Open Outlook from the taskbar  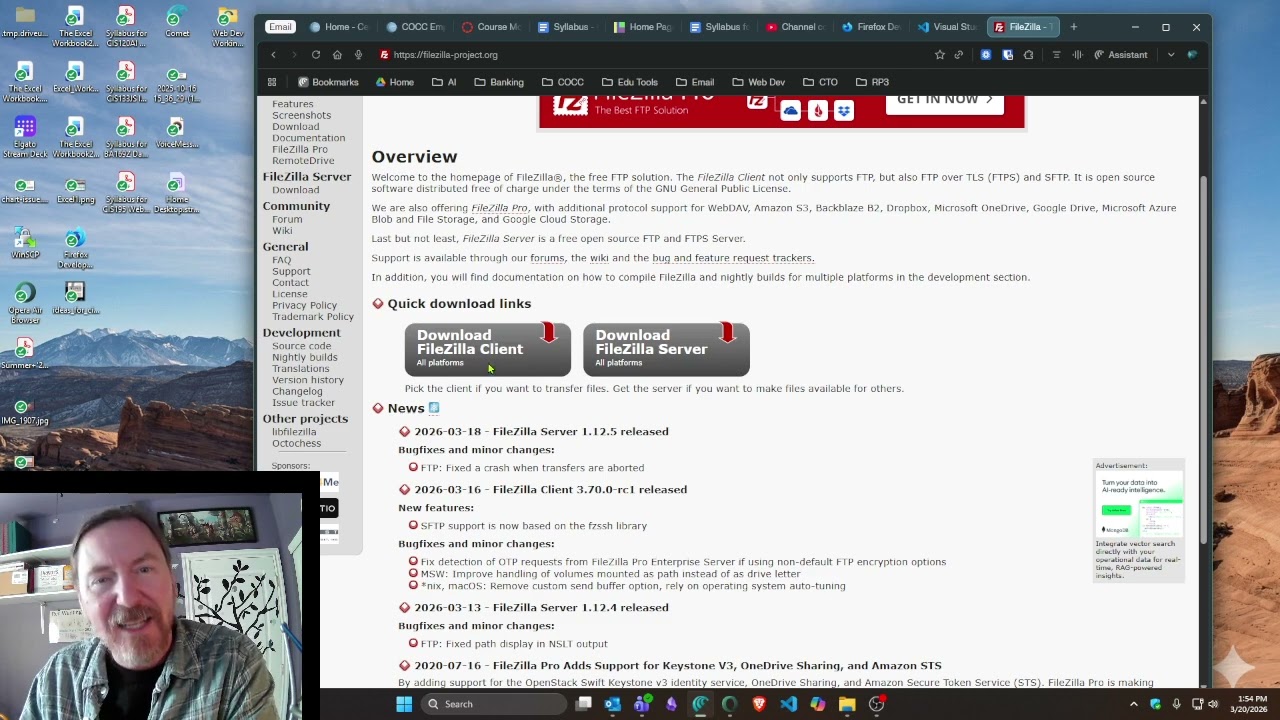[x=612, y=704]
